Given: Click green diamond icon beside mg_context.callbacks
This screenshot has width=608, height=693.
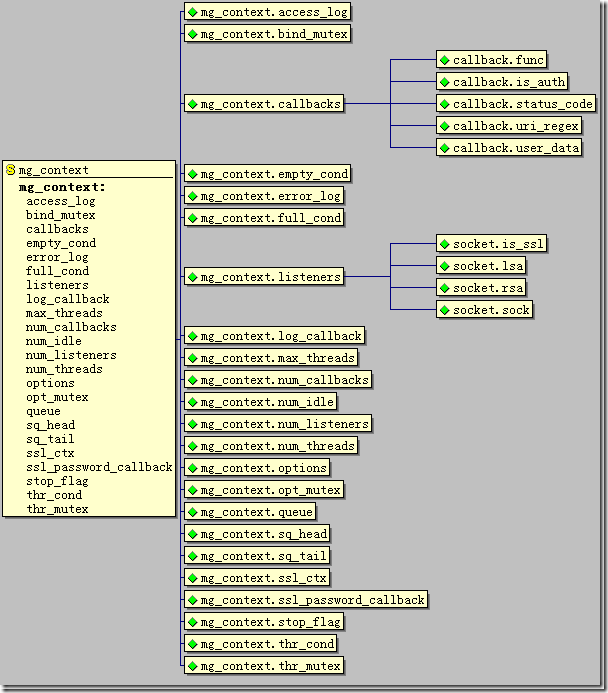Looking at the screenshot, I should [x=193, y=104].
